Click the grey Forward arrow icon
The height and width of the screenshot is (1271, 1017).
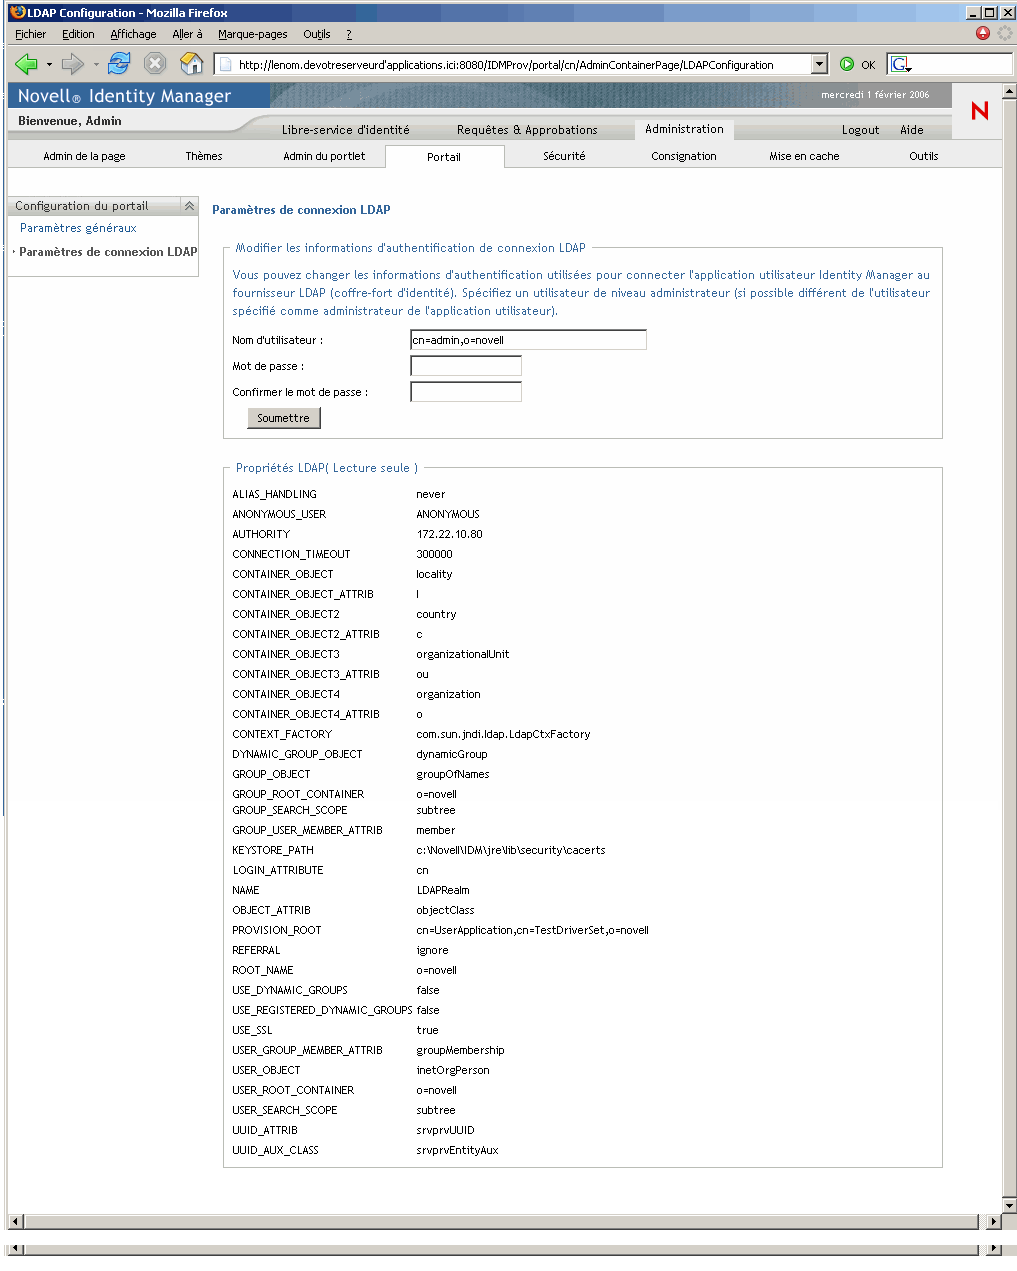(72, 64)
